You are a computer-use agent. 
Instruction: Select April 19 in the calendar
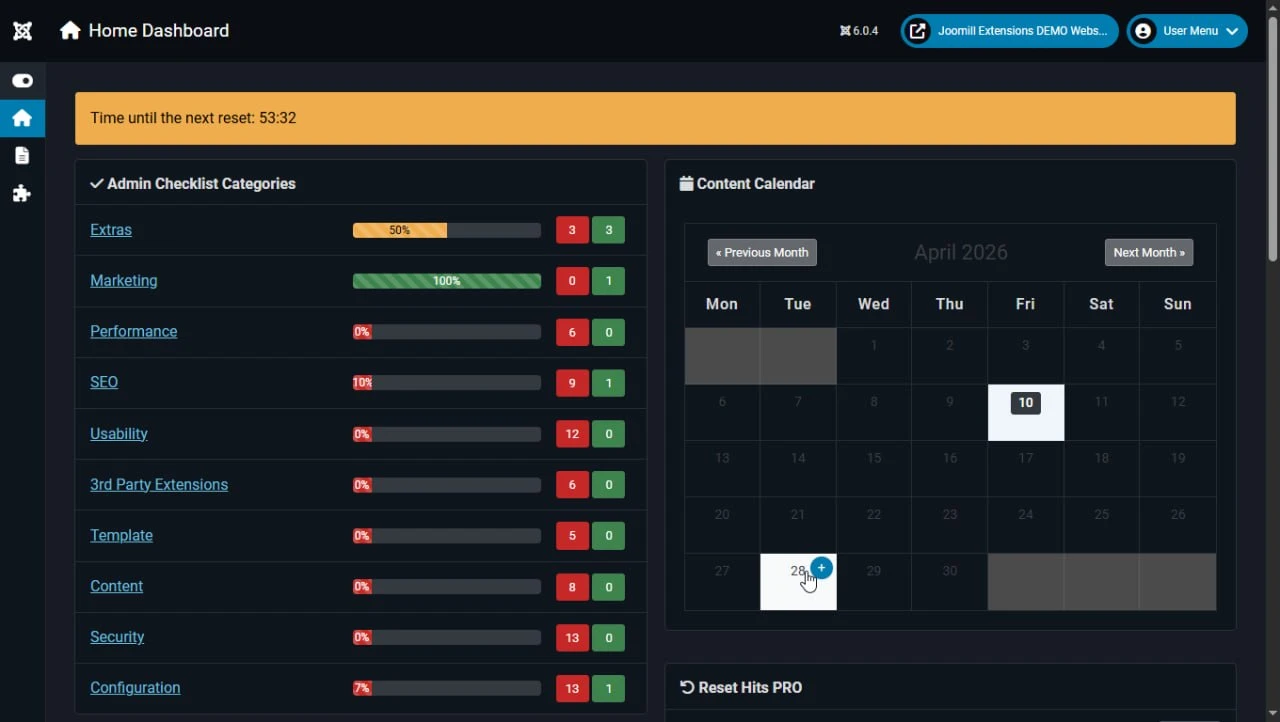[x=1178, y=468]
